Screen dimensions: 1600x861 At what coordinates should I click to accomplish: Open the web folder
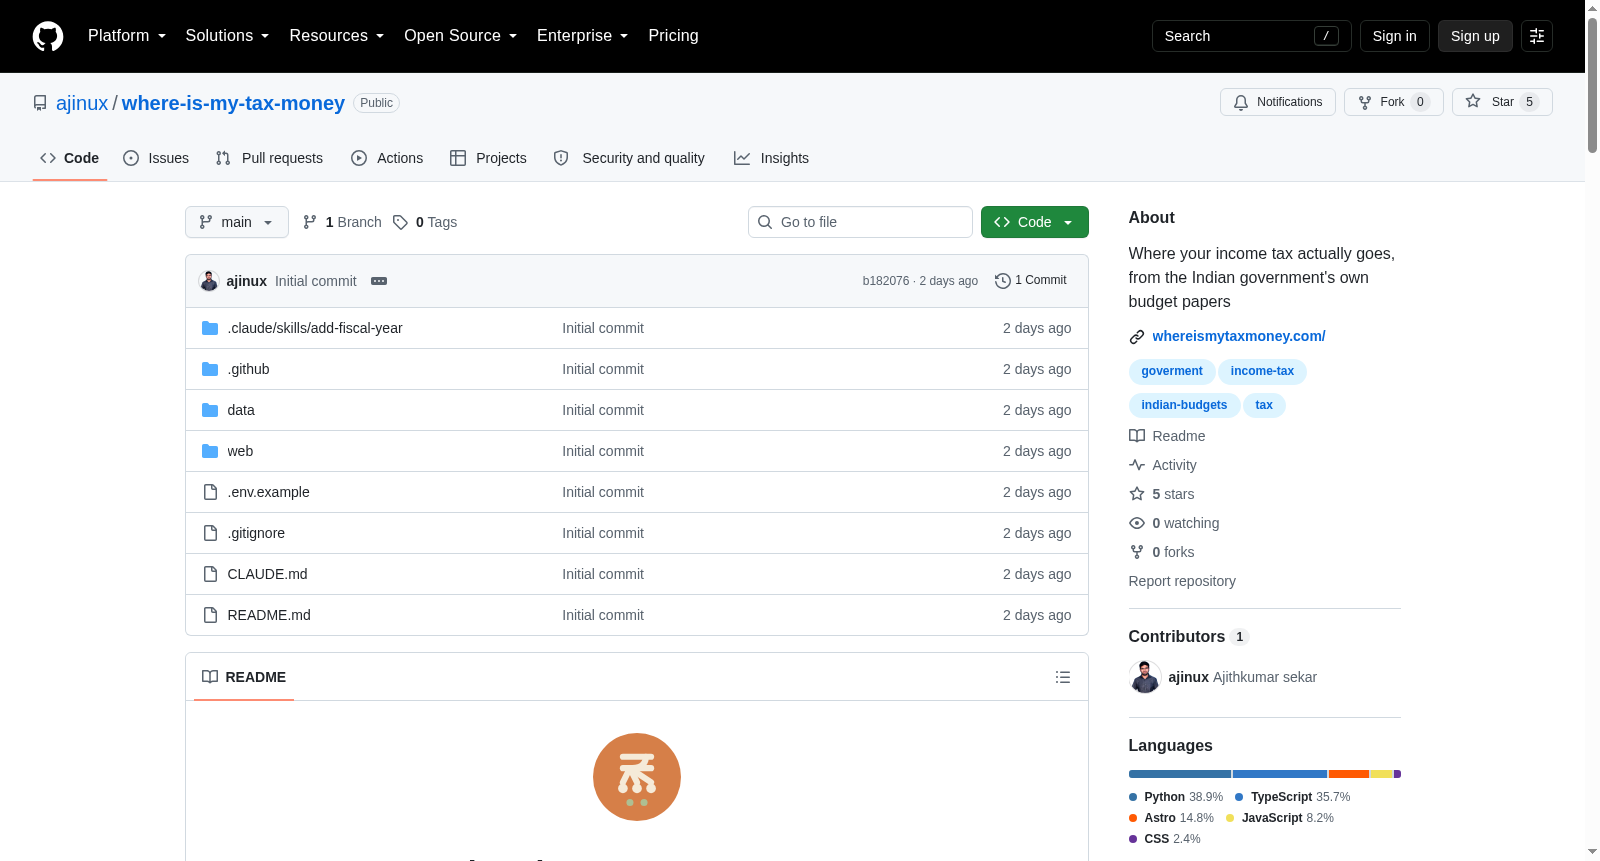click(240, 451)
